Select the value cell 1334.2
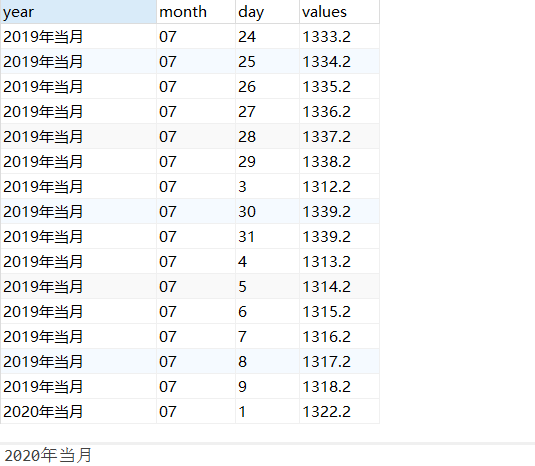This screenshot has height=466, width=535. [339, 61]
